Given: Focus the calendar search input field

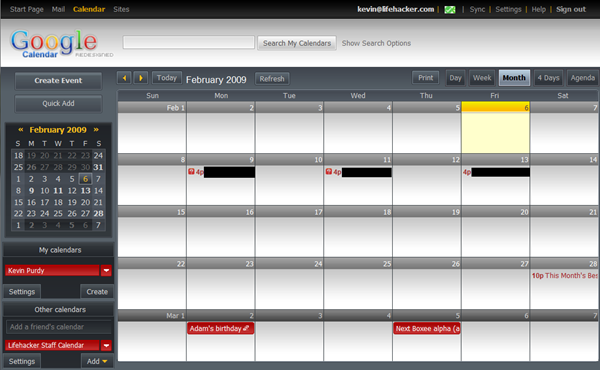Looking at the screenshot, I should pos(189,42).
